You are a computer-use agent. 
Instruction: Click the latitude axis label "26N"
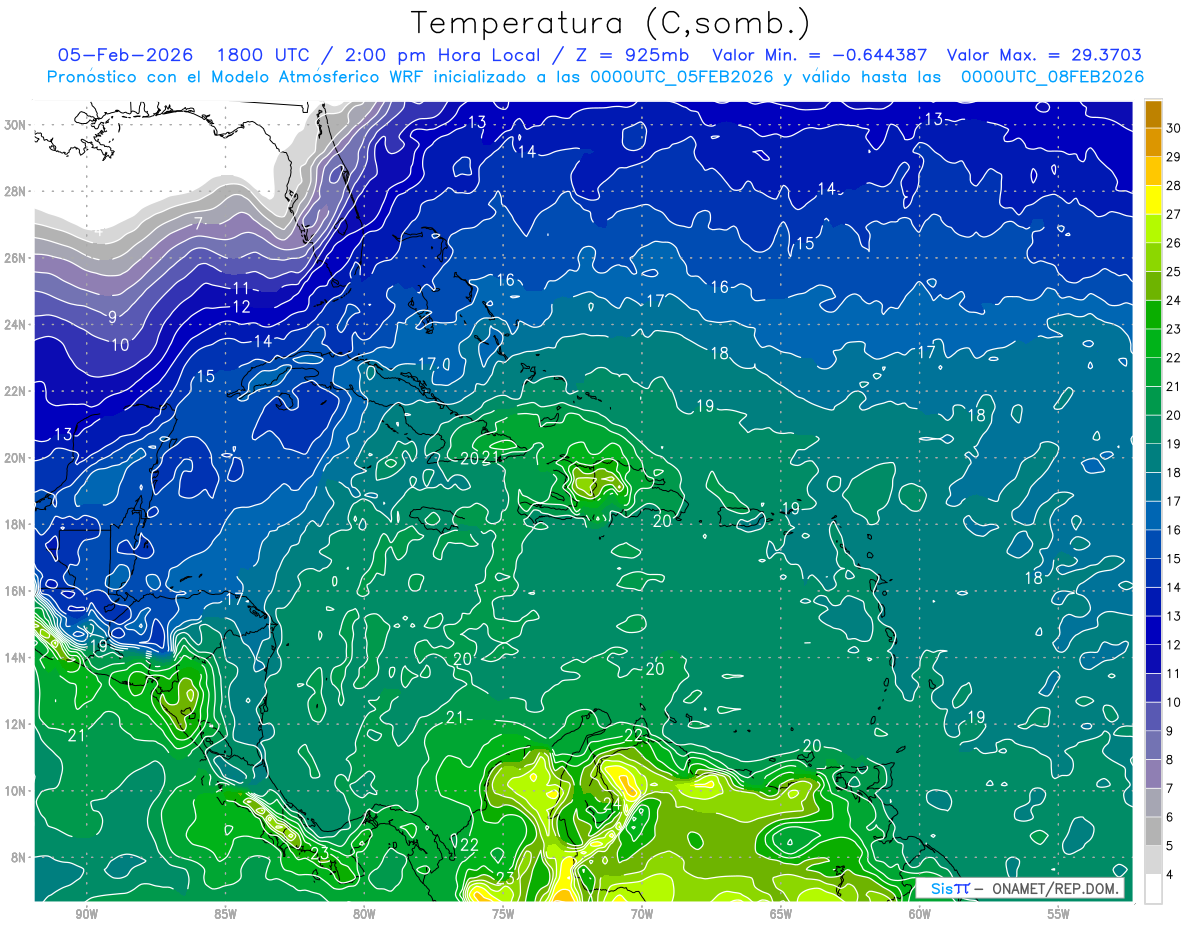tap(17, 258)
